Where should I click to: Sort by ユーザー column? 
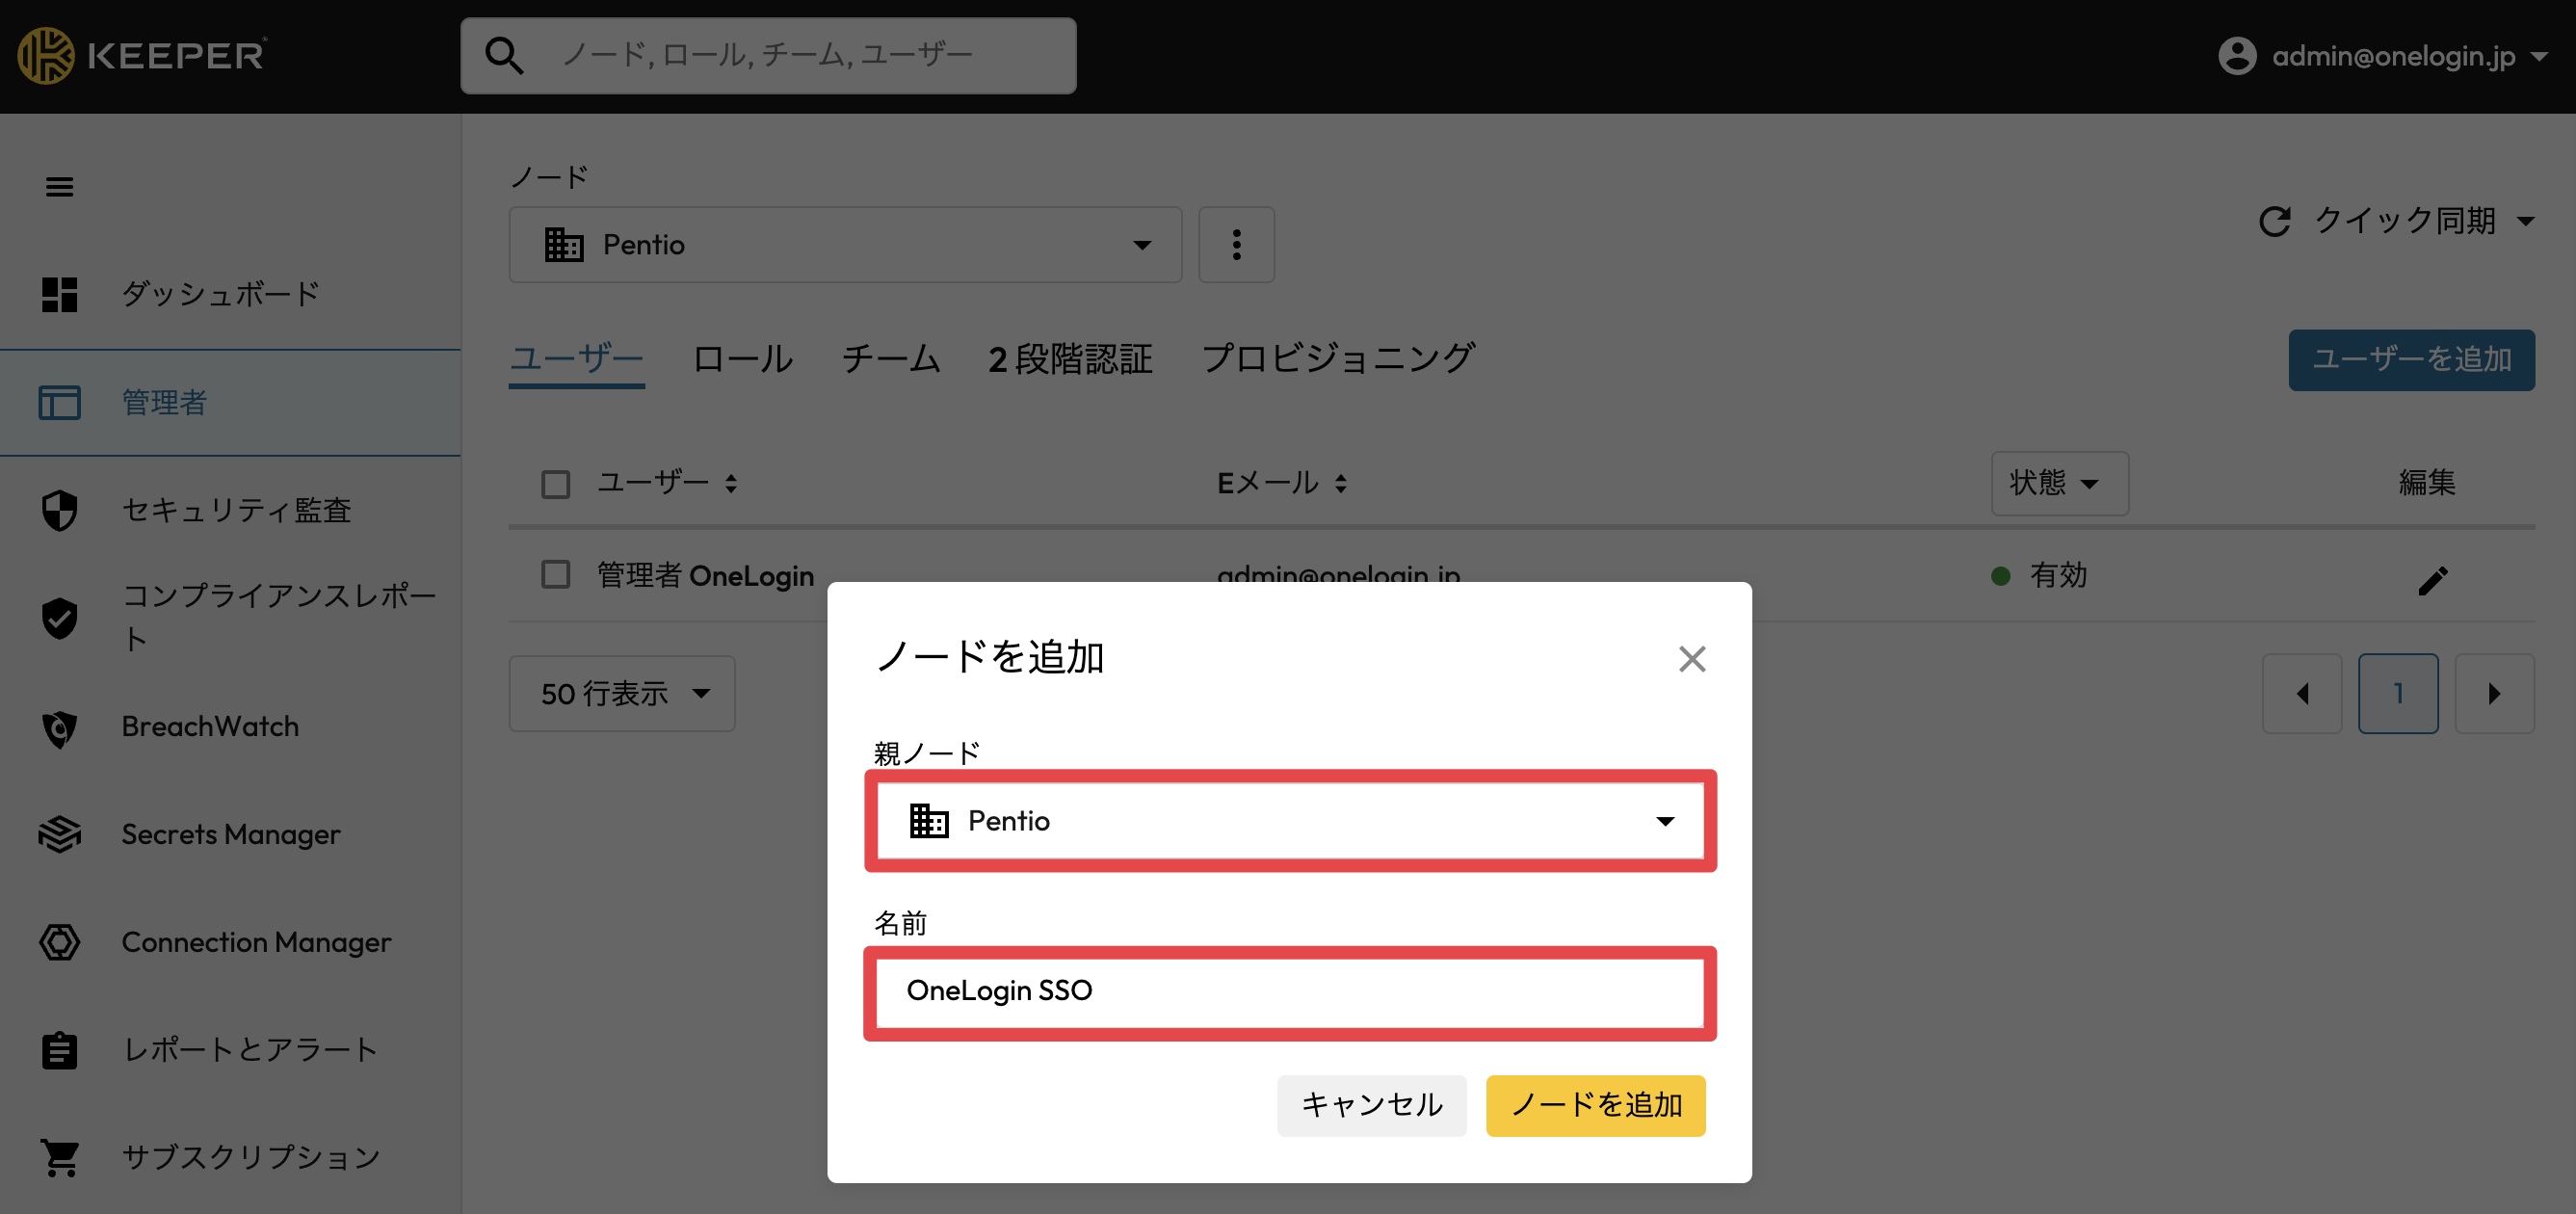[x=667, y=483]
